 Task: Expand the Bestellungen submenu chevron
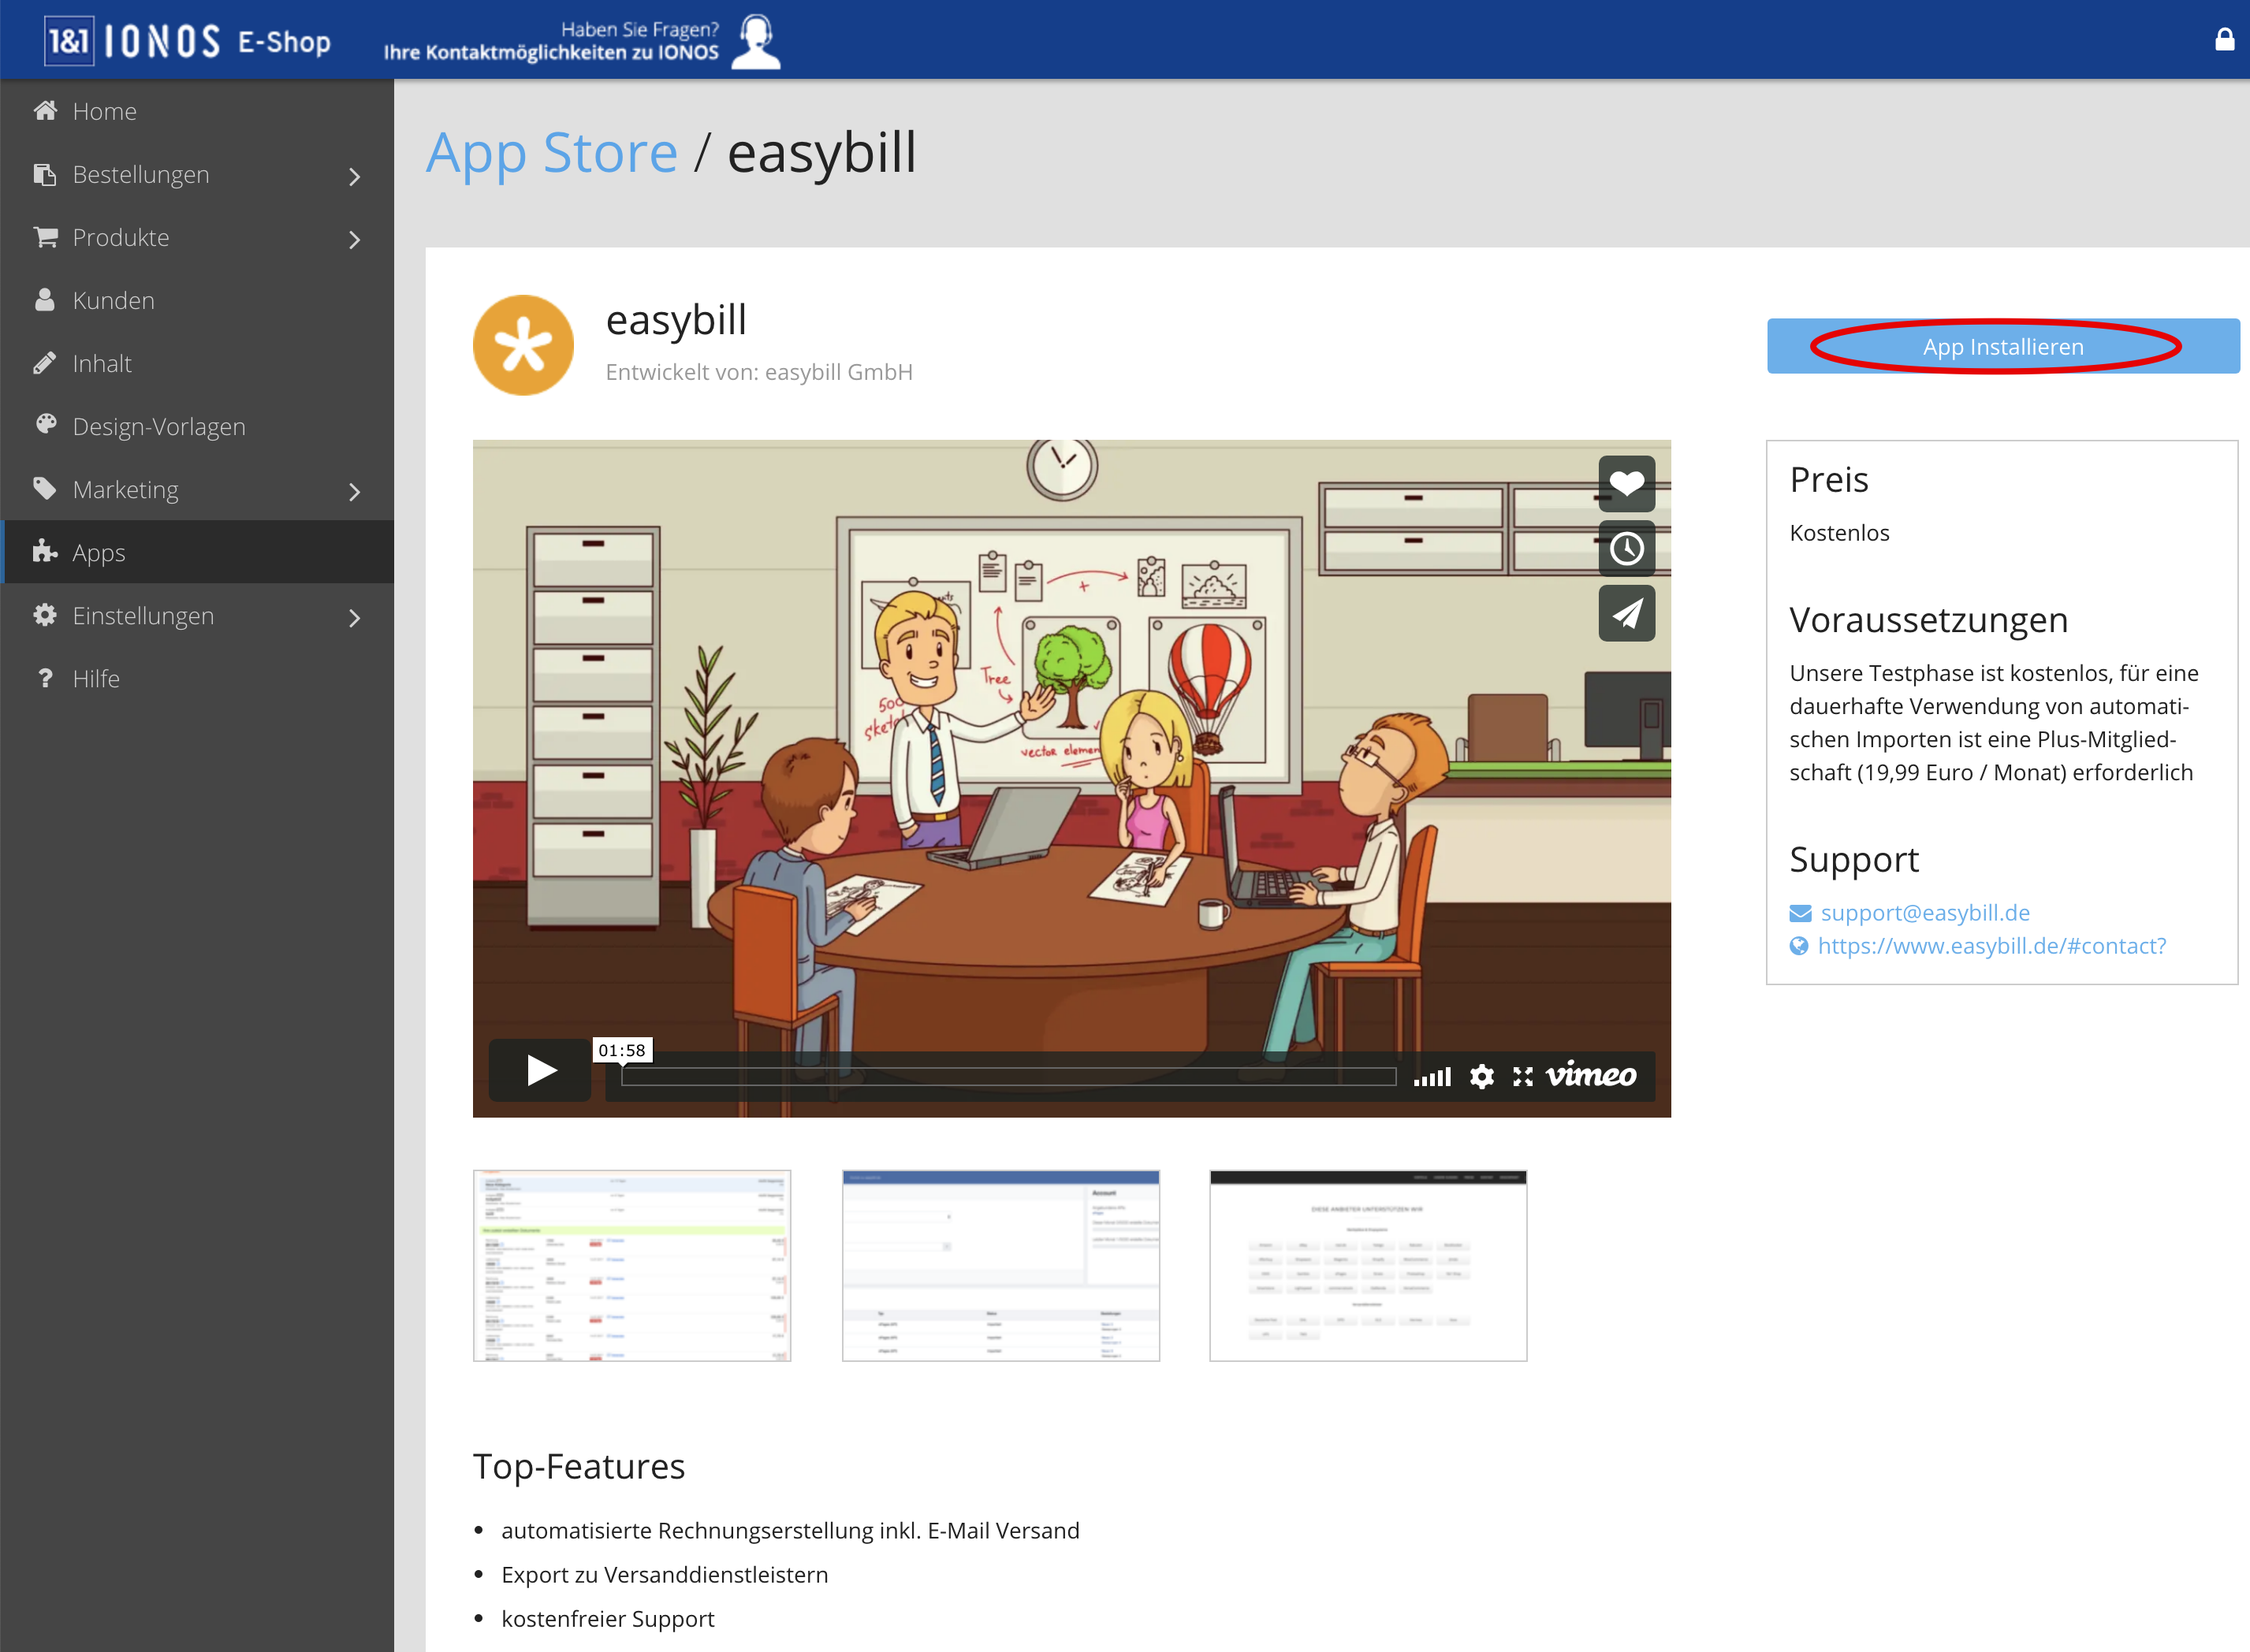point(355,176)
